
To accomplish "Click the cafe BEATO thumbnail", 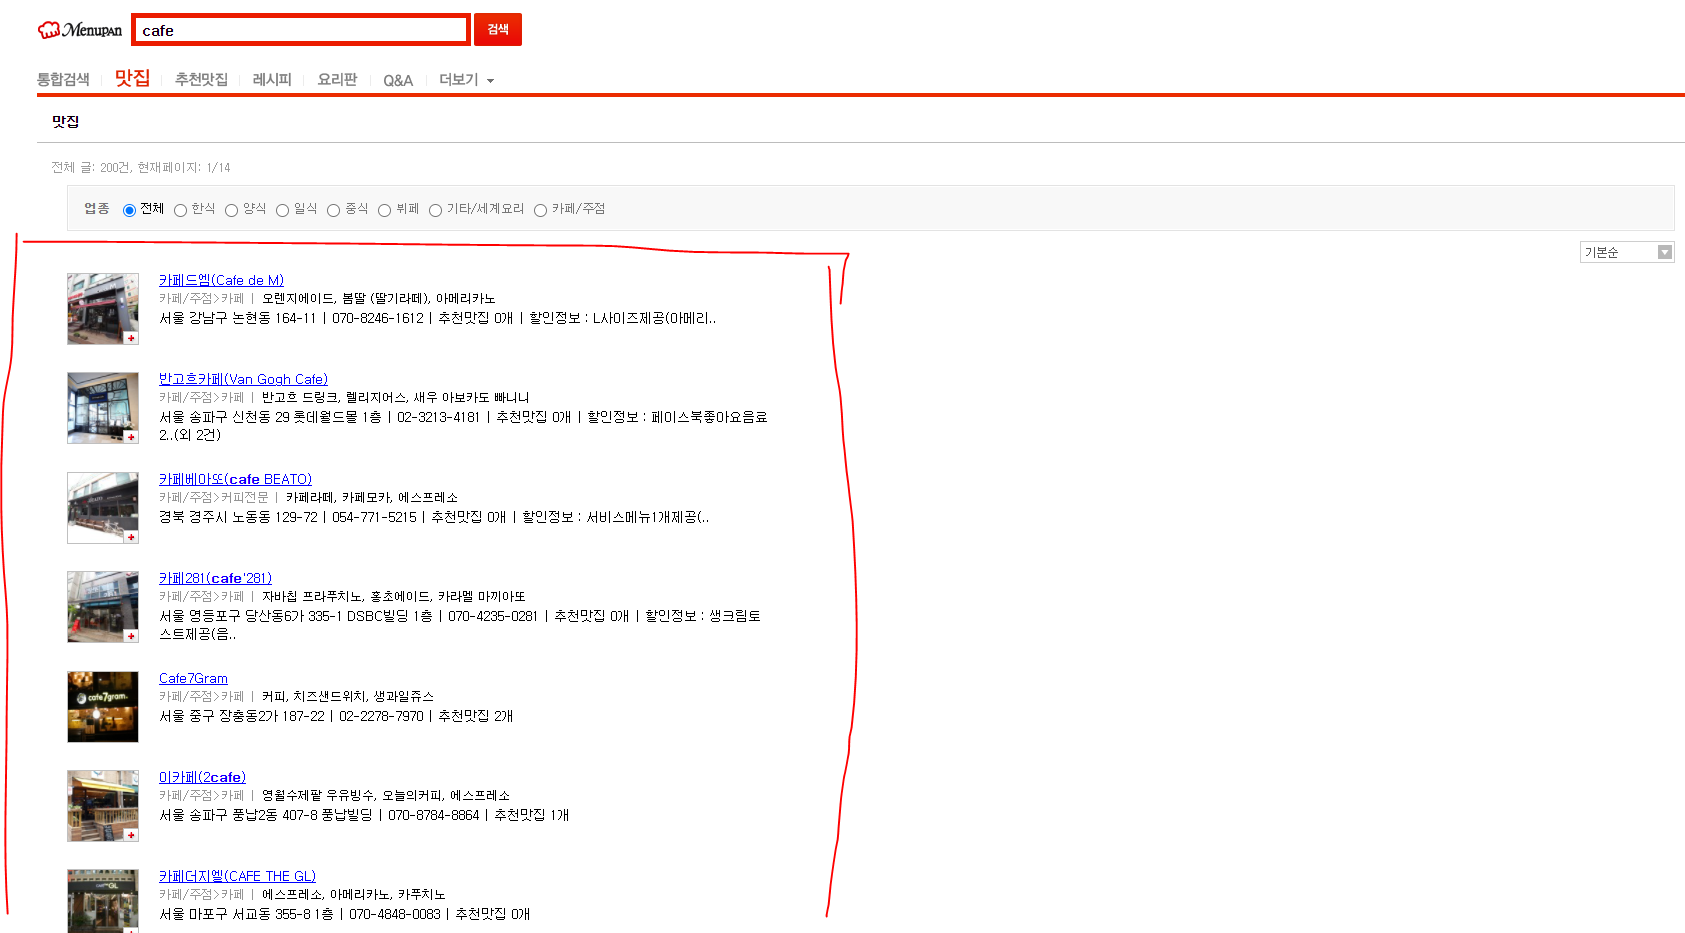I will pos(103,508).
